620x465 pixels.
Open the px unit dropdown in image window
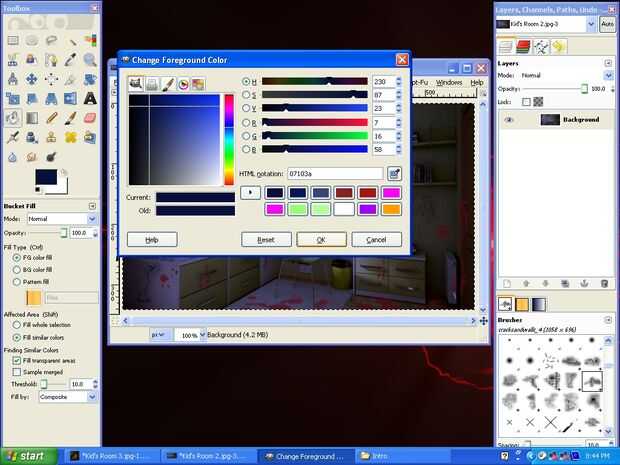(x=160, y=335)
